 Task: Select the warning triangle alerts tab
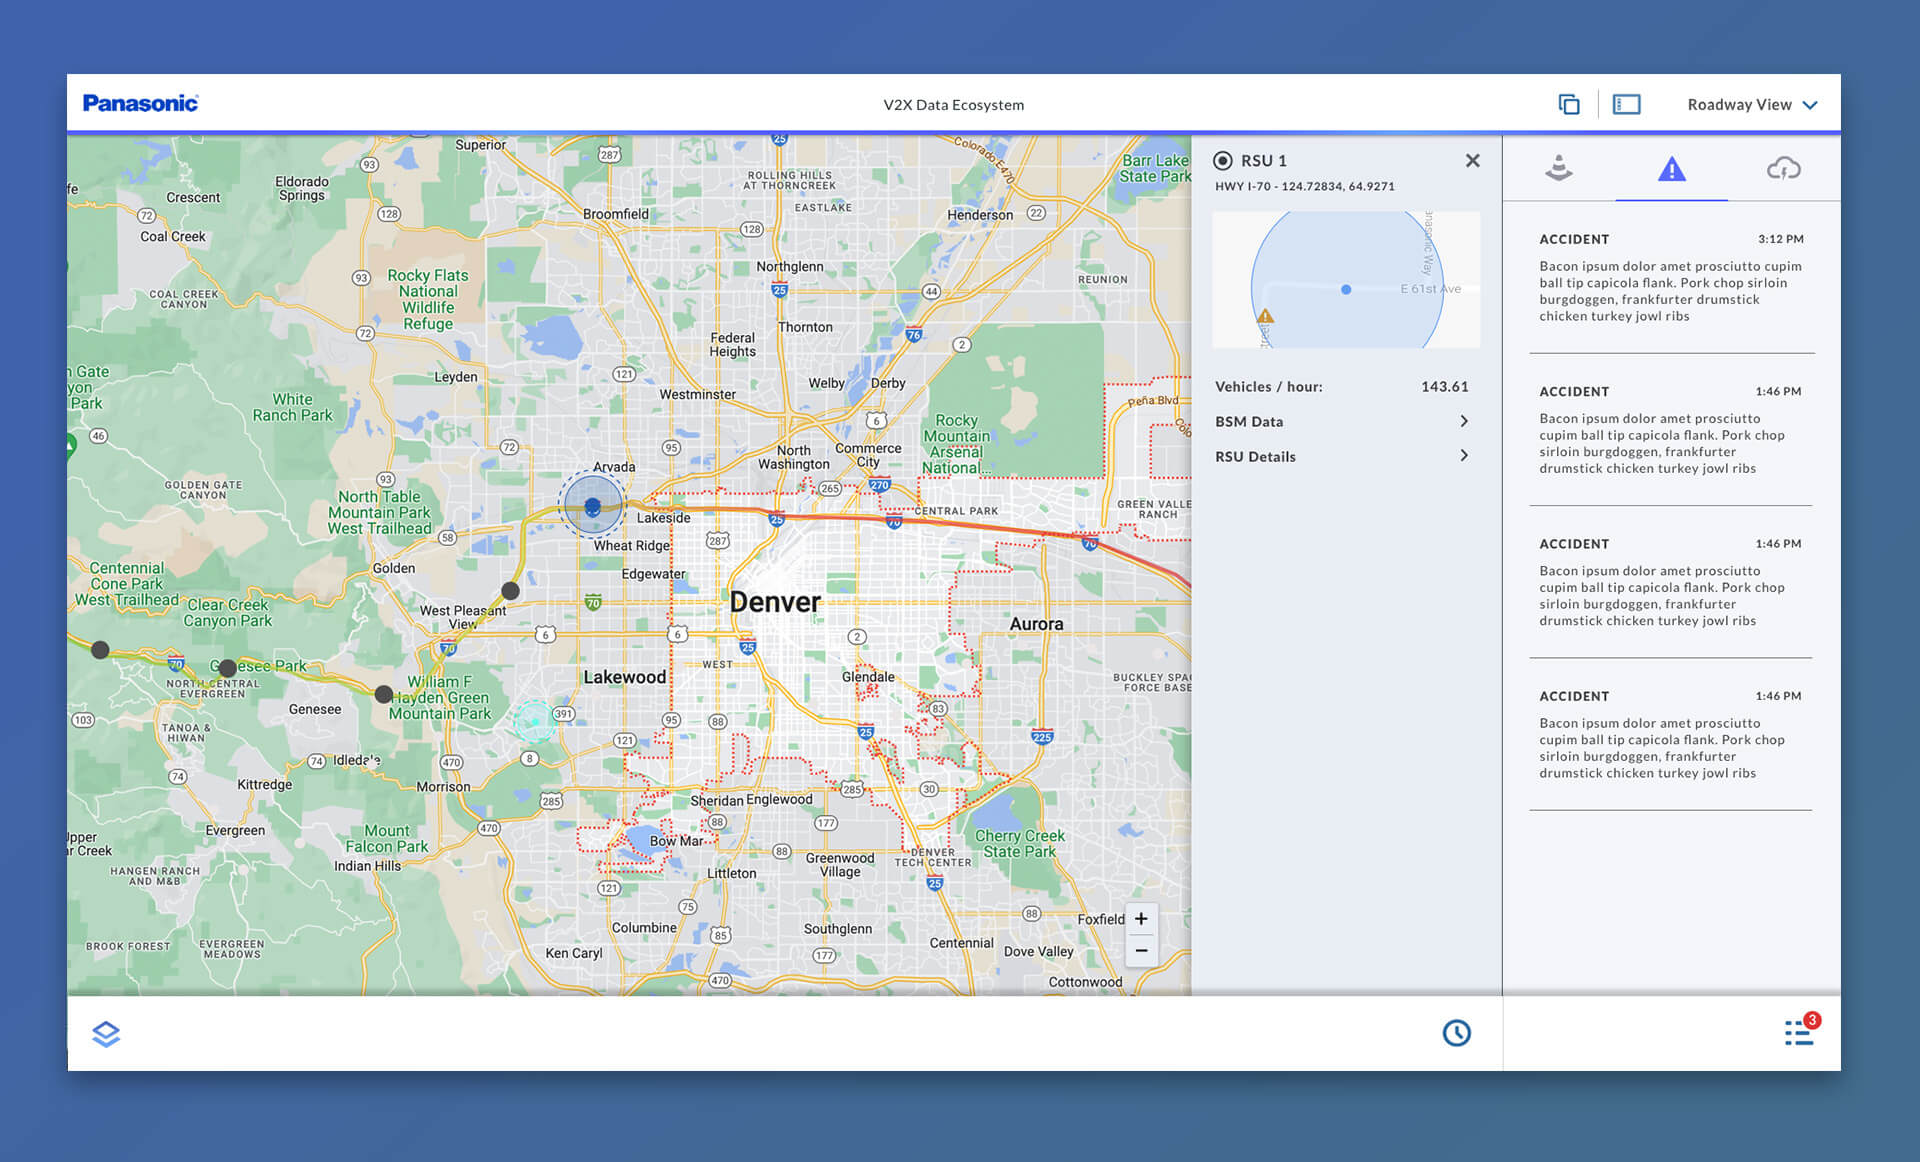click(1671, 169)
